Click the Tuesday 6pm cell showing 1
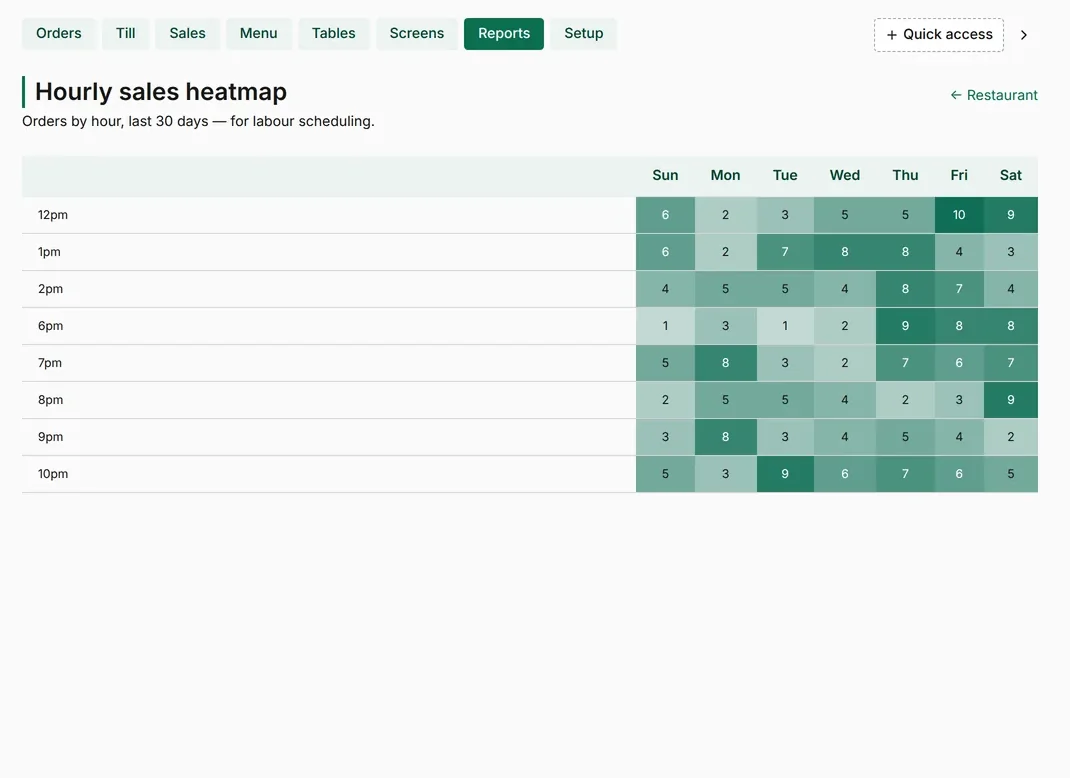The height and width of the screenshot is (778, 1070). (785, 326)
